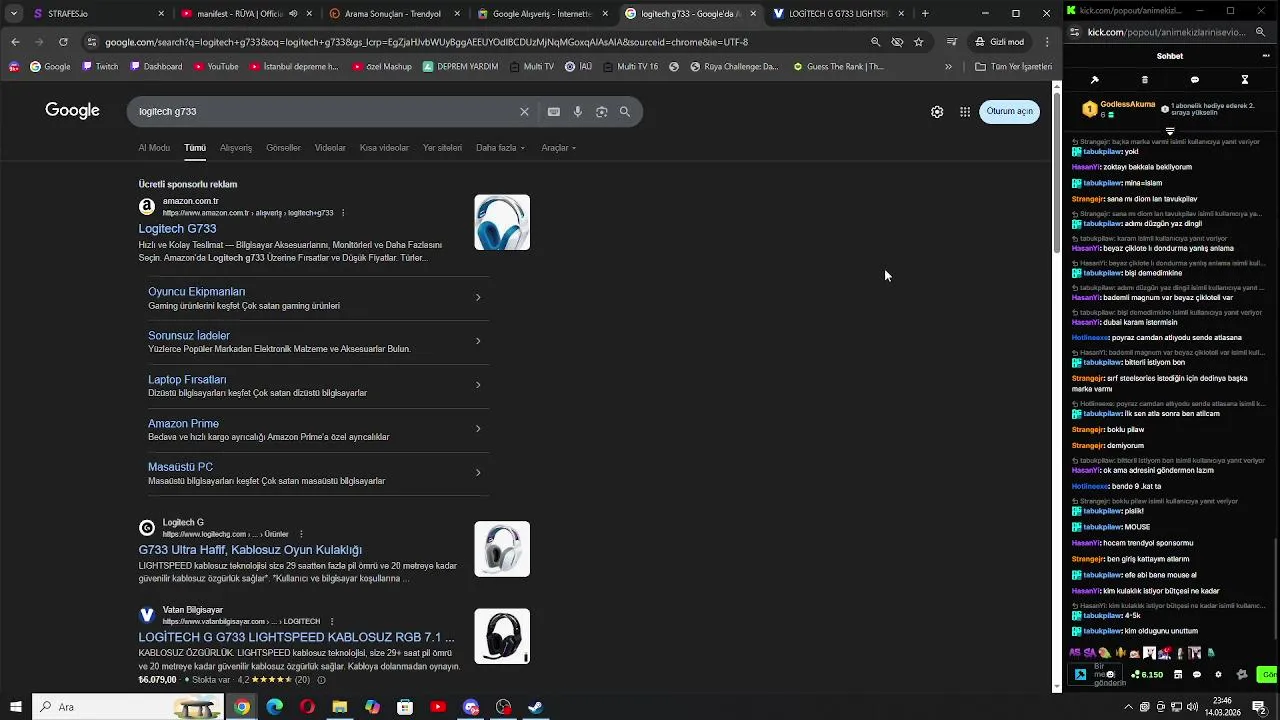Run the search with the magnifier icon
1280x720 pixels.
[x=625, y=112]
